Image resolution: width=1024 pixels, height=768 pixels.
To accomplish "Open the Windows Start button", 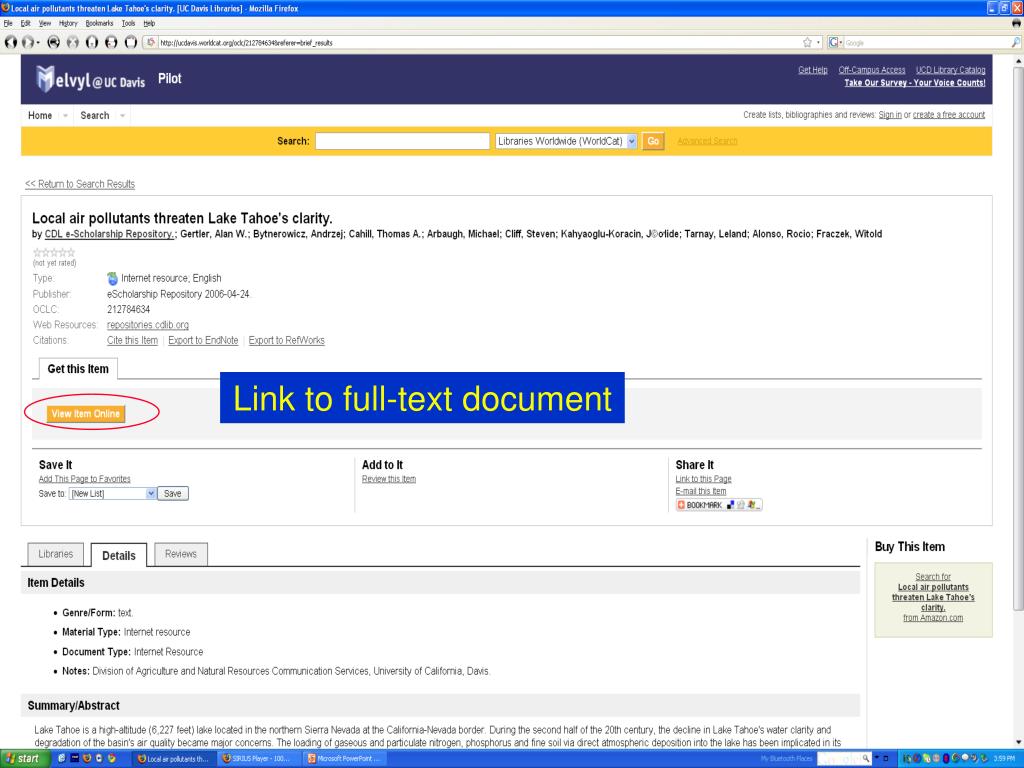I will click(23, 758).
